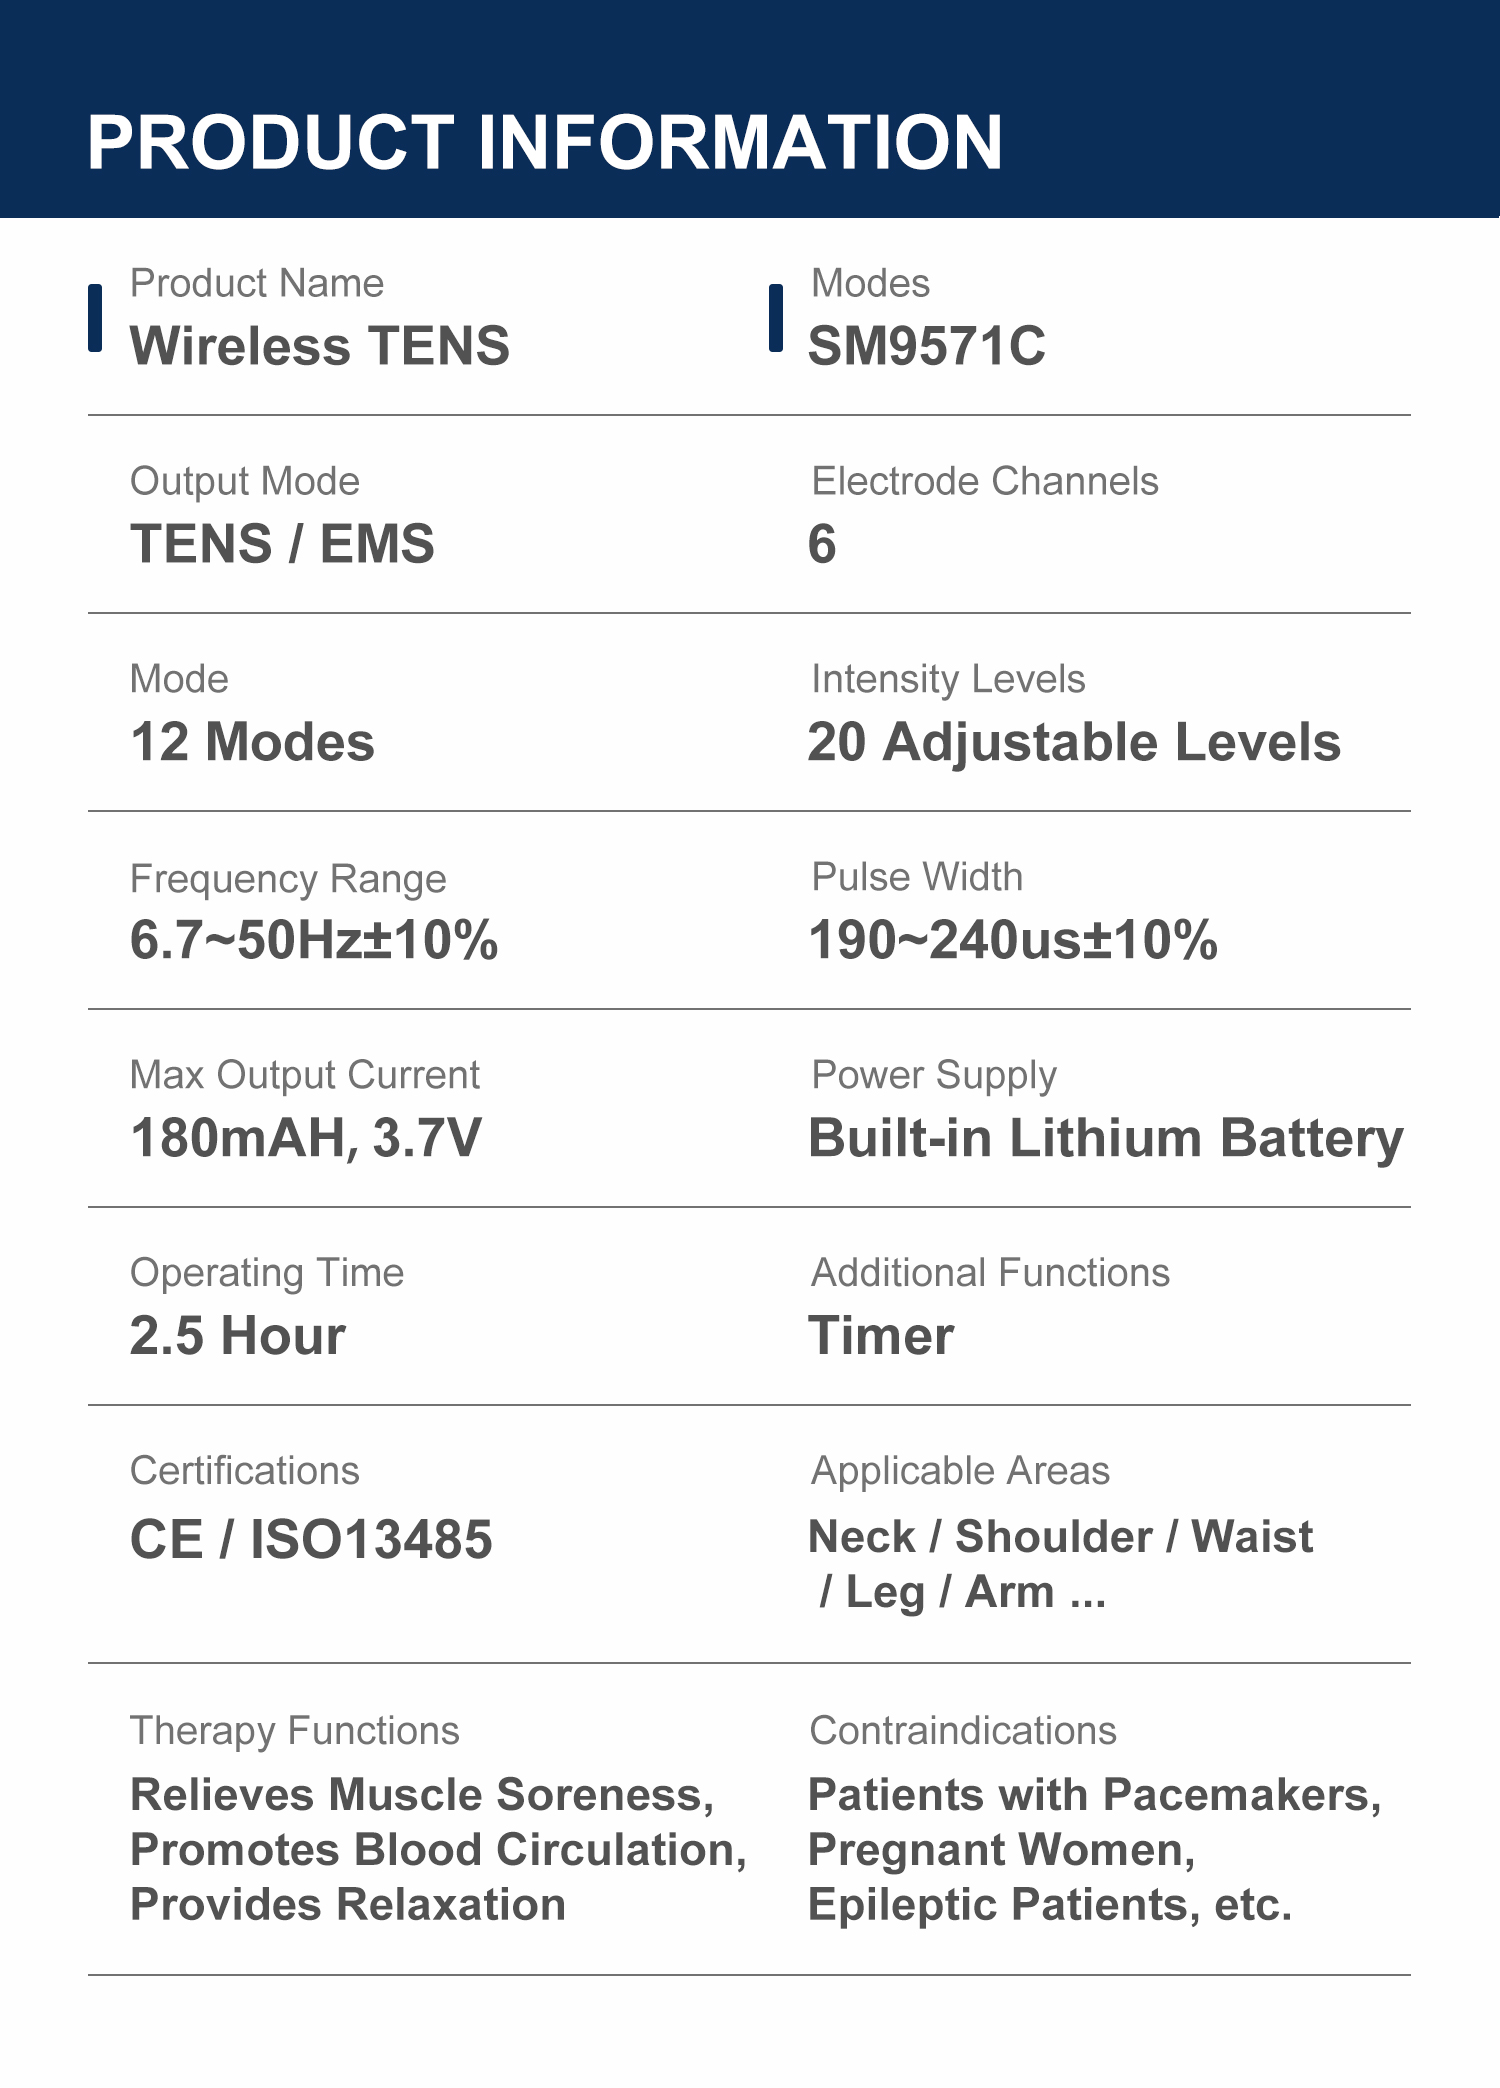Select the Wireless TENS product name

(x=320, y=346)
